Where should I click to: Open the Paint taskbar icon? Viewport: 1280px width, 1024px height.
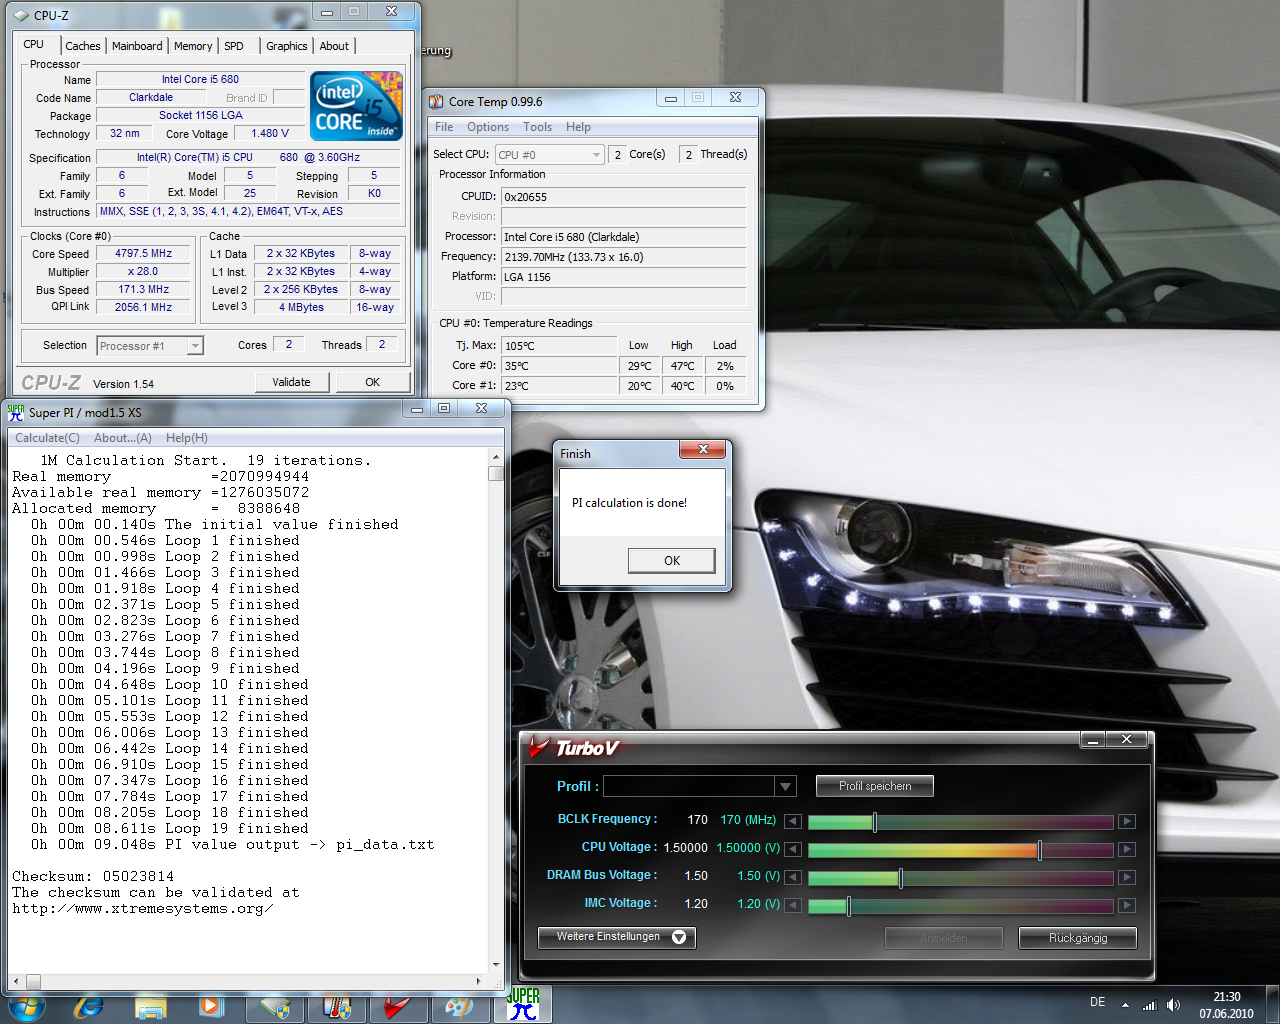pos(459,1006)
